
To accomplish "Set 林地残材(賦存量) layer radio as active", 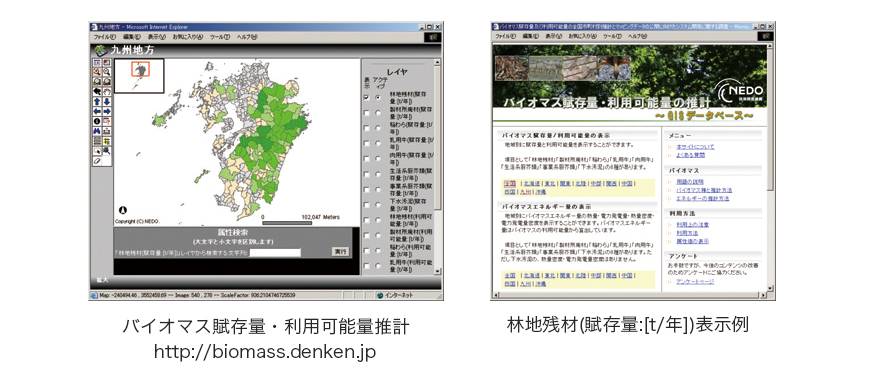I will (378, 97).
